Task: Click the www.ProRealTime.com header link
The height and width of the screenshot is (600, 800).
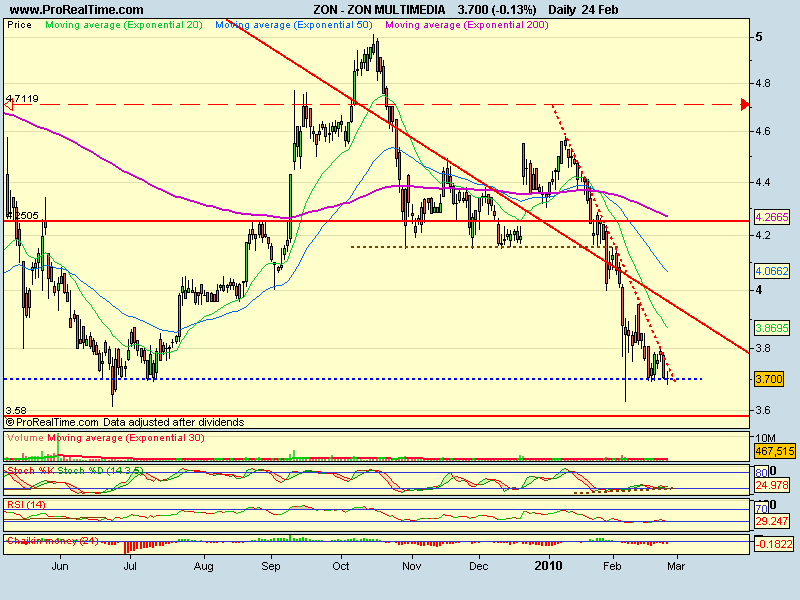Action: click(x=77, y=10)
